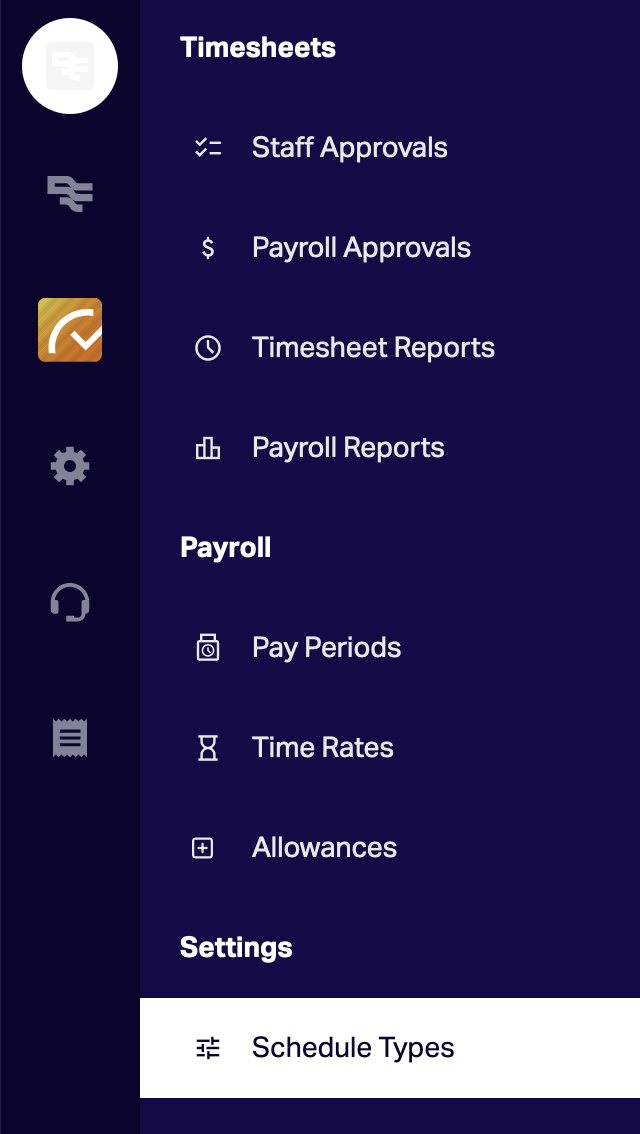The image size is (640, 1134).
Task: Click the bar chart icon for Payroll Reports
Action: tap(208, 448)
